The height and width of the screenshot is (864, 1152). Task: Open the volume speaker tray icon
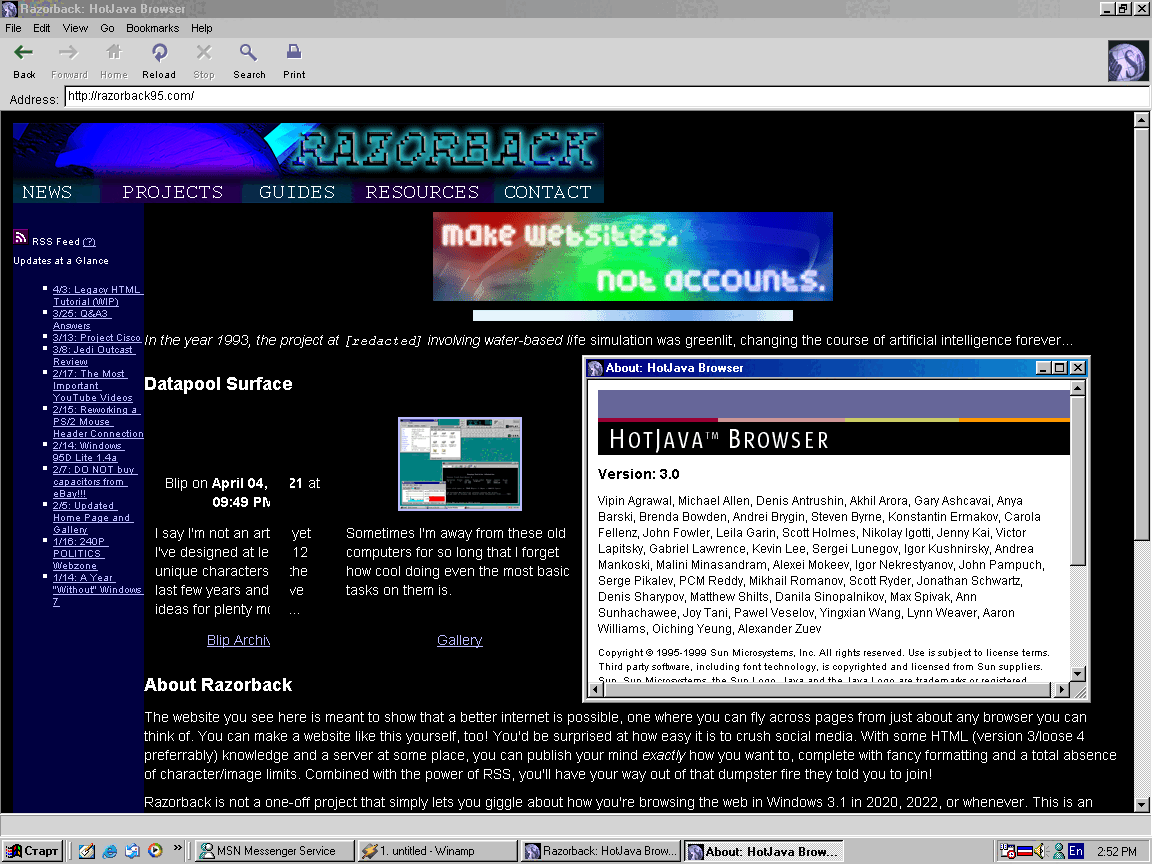click(x=1040, y=851)
